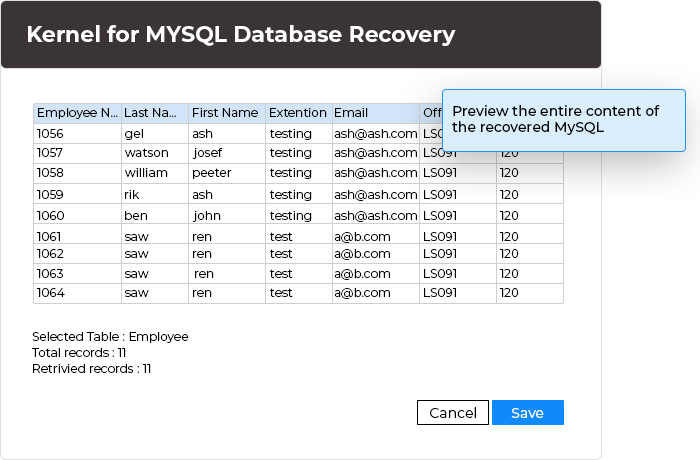Image resolution: width=700 pixels, height=460 pixels.
Task: Click 'ren' in row 1062
Action: click(x=227, y=254)
